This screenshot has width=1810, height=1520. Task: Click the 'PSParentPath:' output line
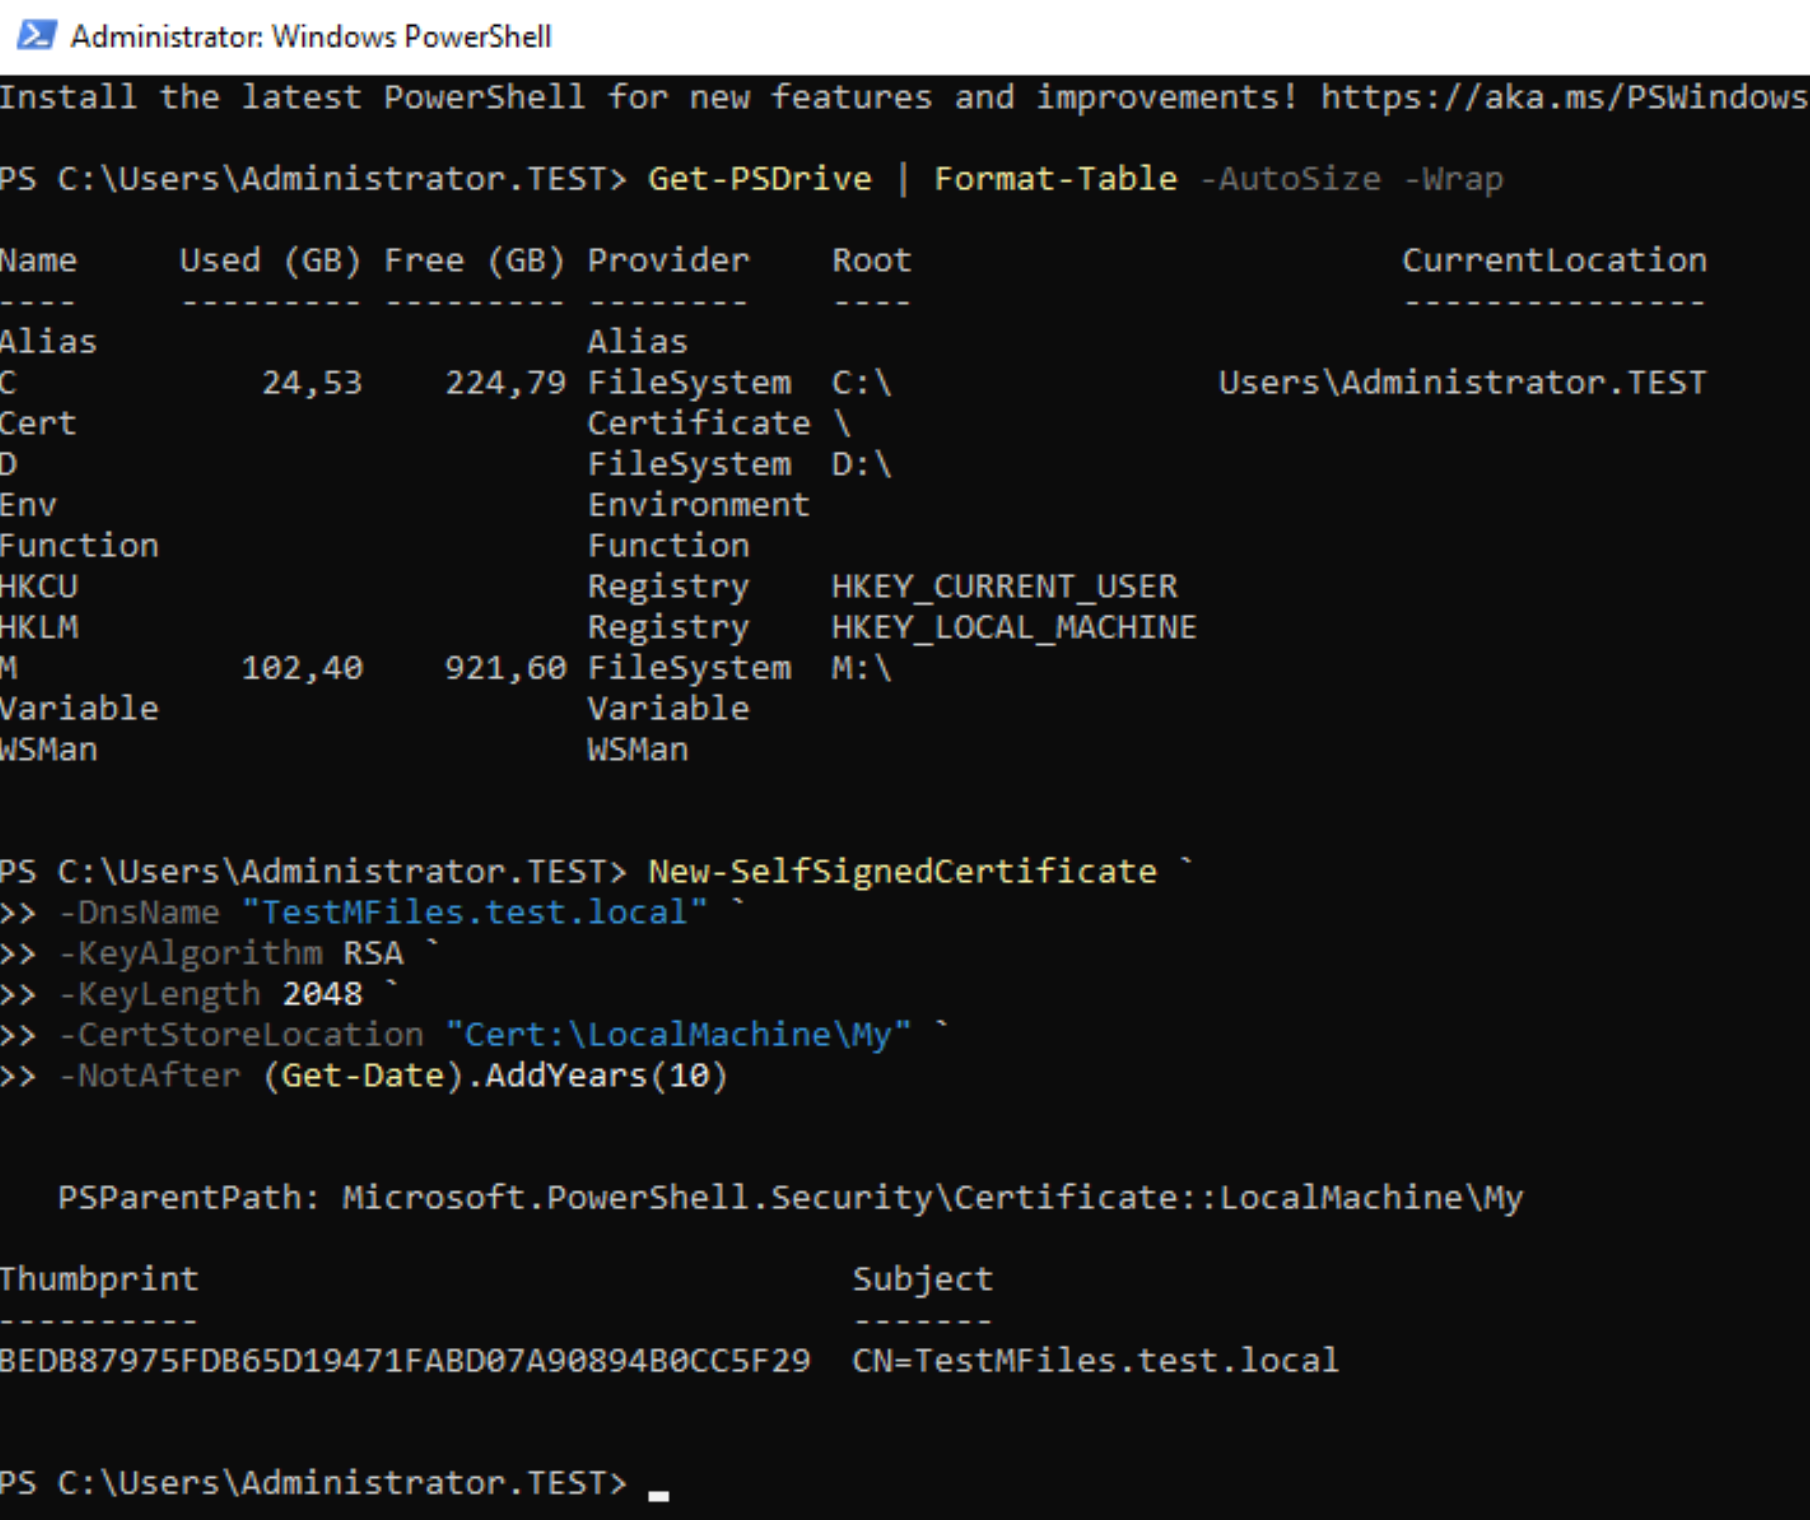click(790, 1198)
